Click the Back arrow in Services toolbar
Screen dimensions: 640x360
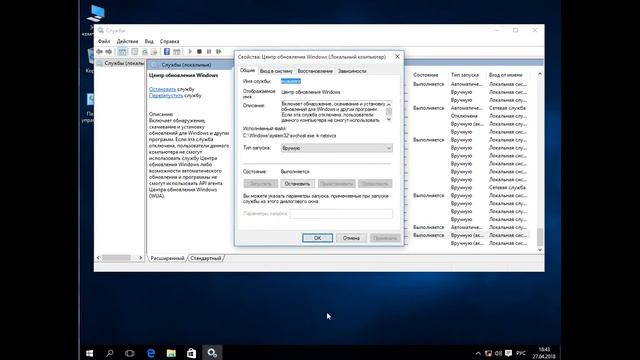click(x=100, y=52)
